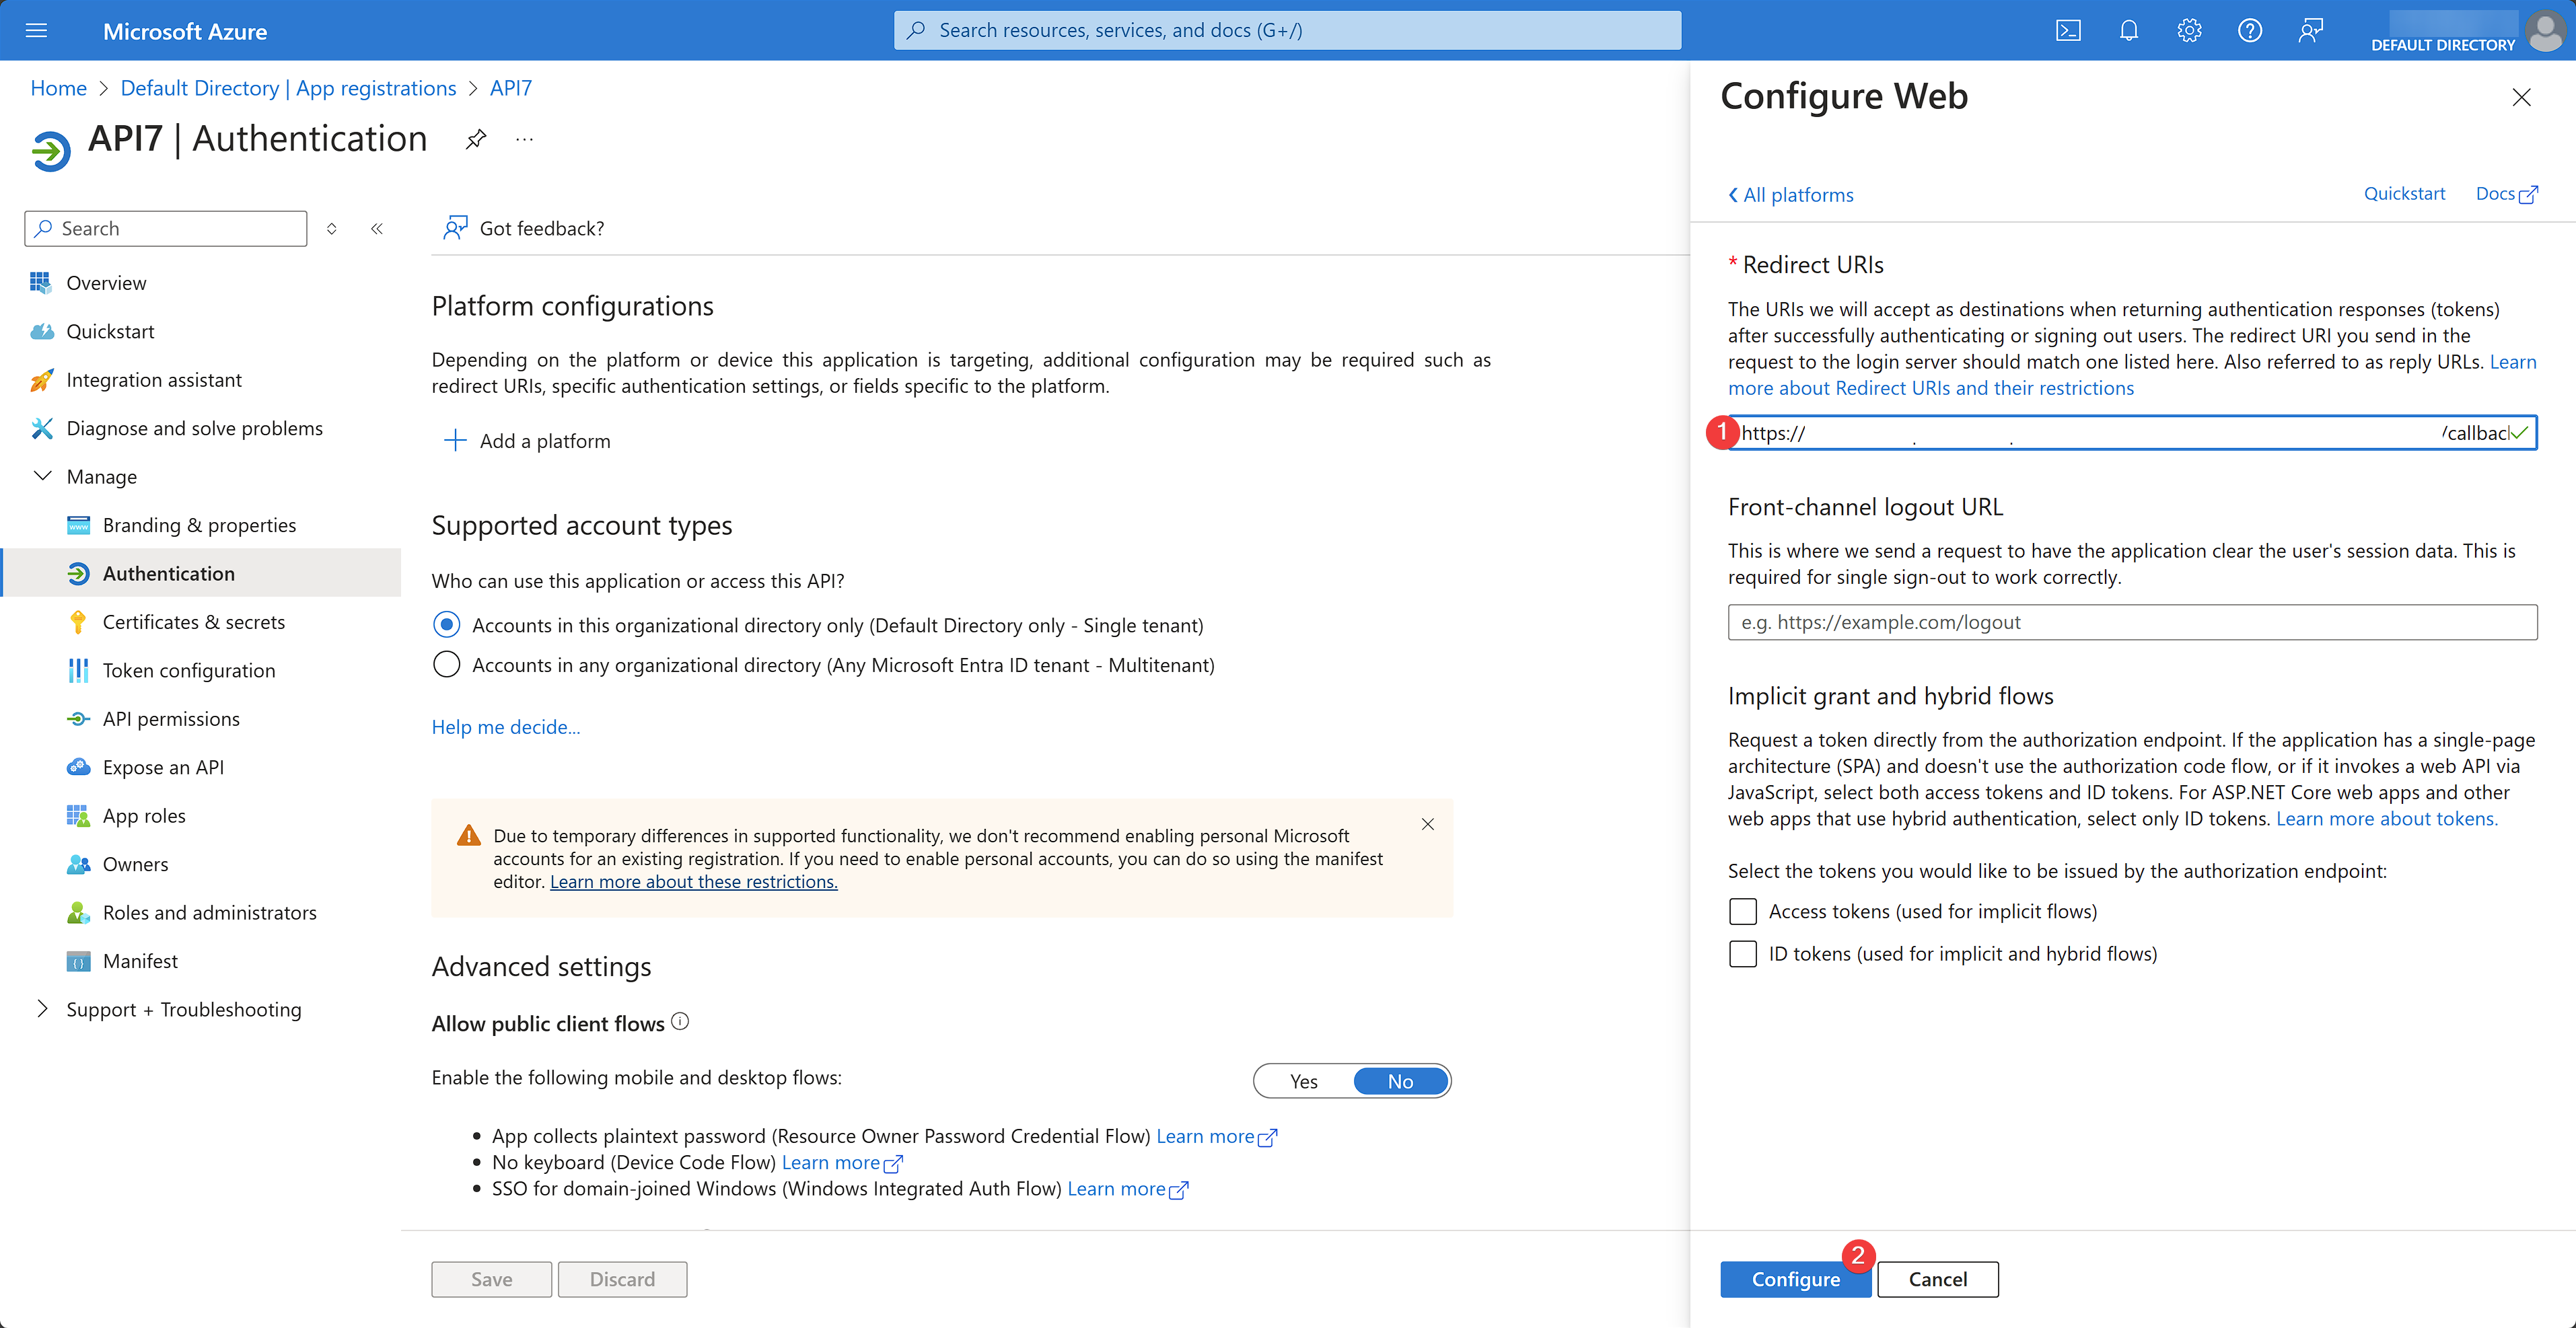Open Learn more for Resource Owner Password Flow
Image resolution: width=2576 pixels, height=1328 pixels.
click(1217, 1137)
